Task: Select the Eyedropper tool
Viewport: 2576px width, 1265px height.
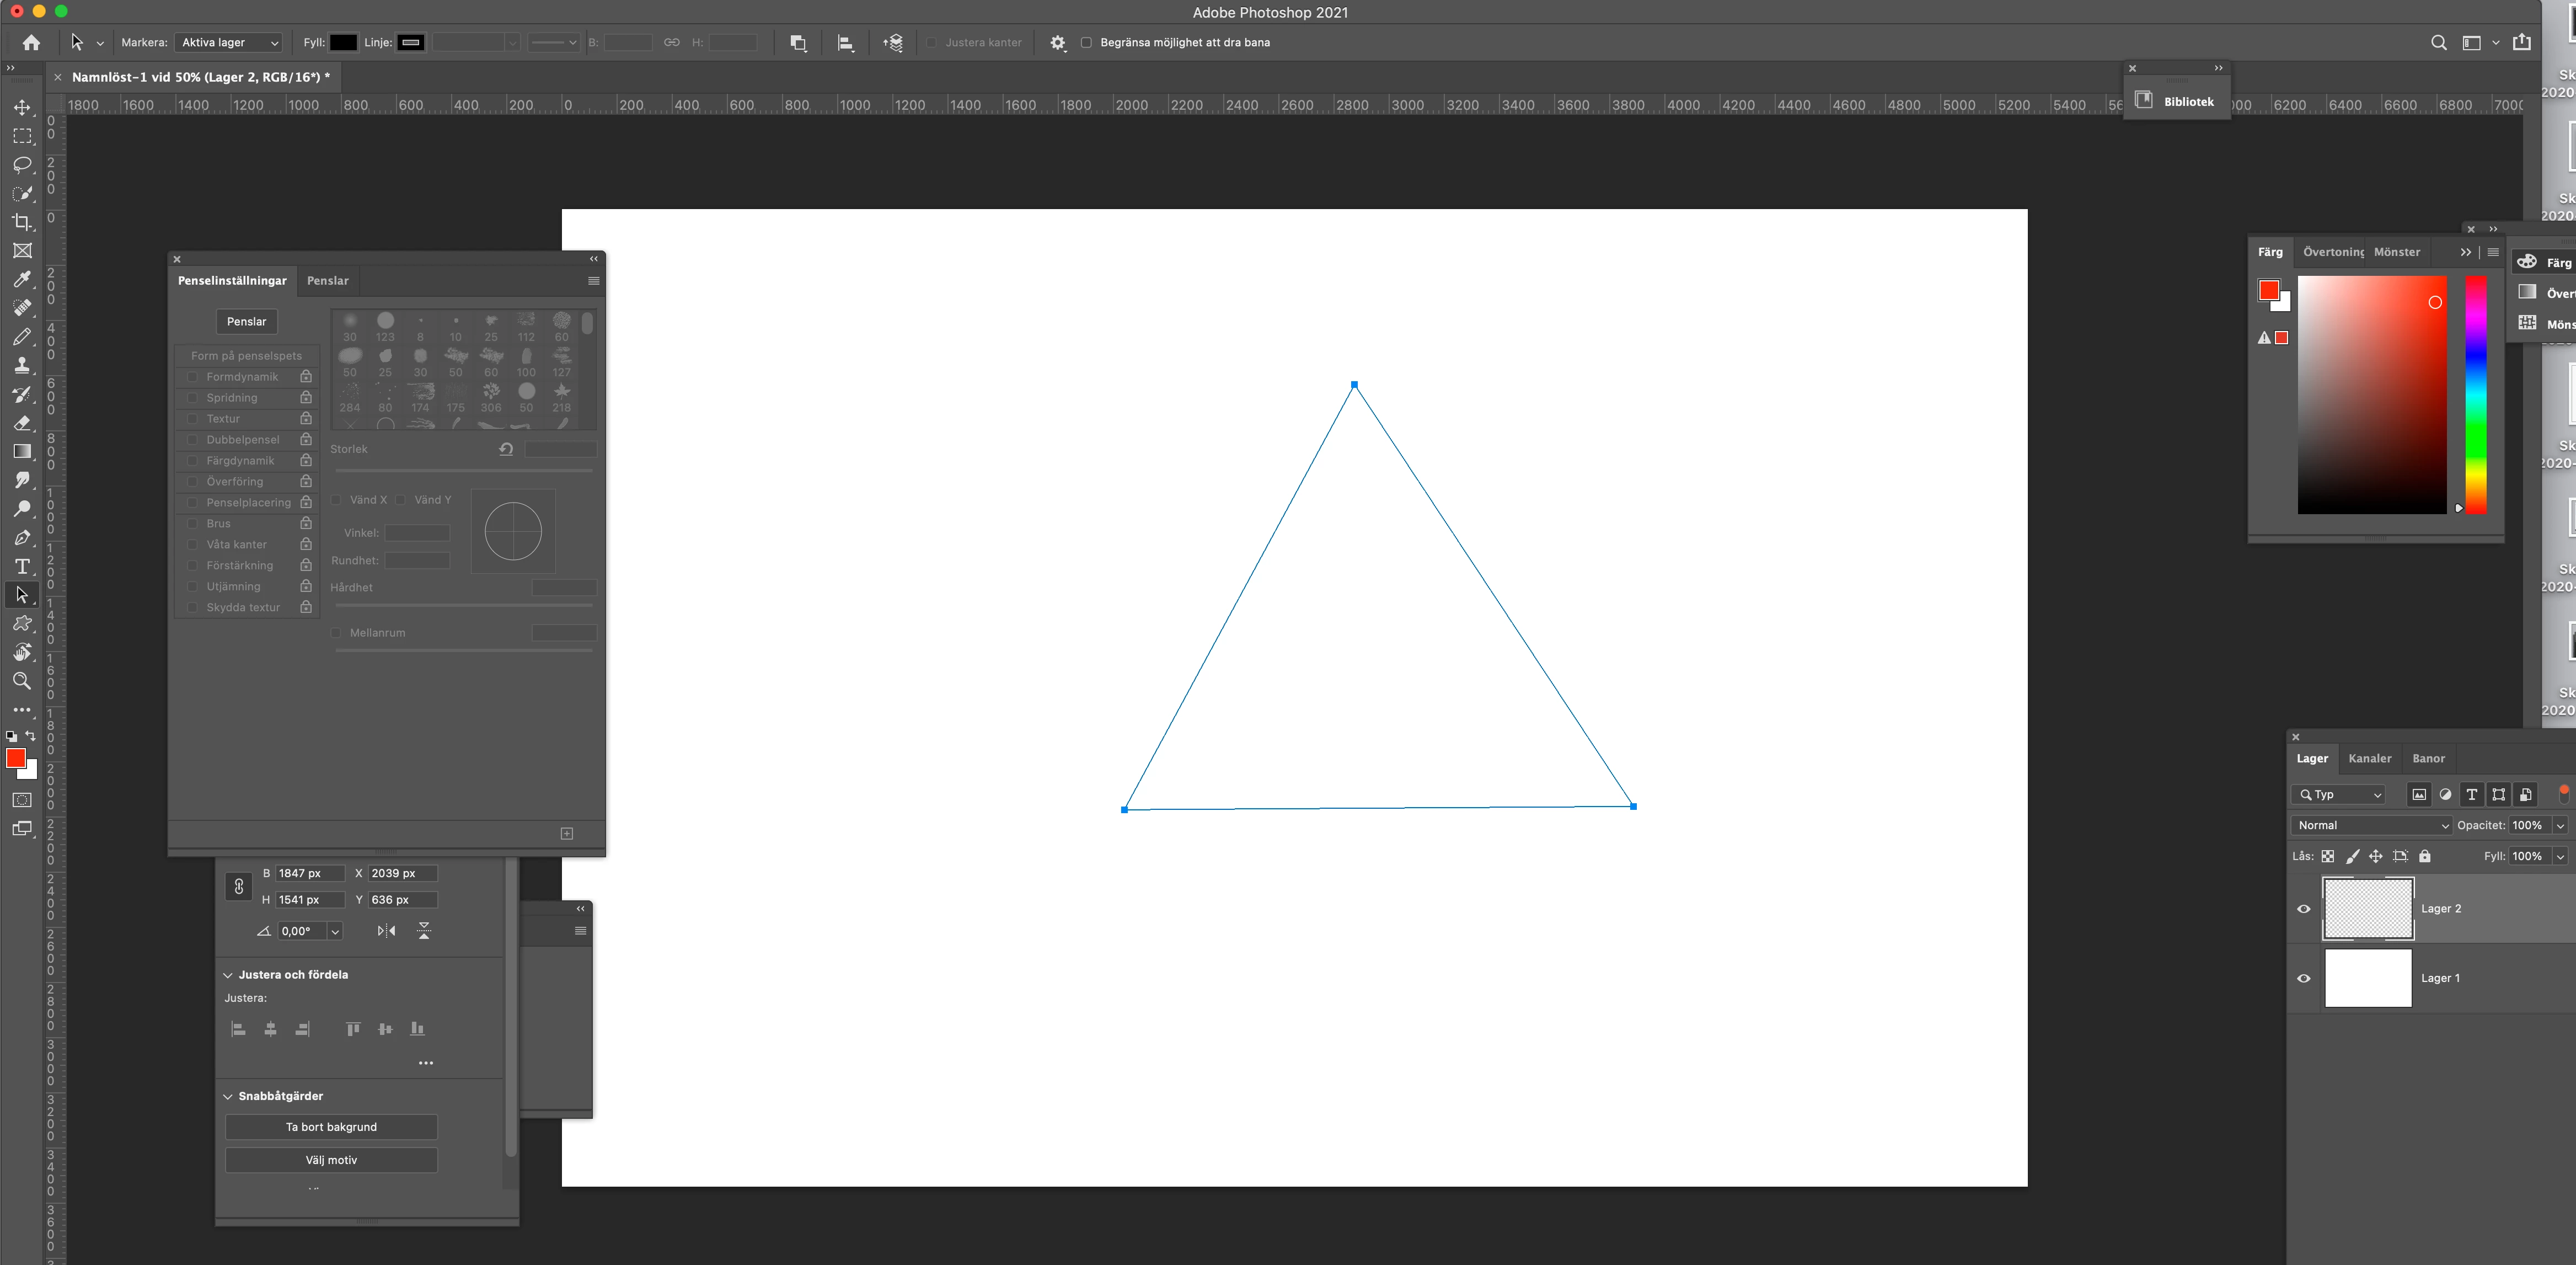Action: 22,279
